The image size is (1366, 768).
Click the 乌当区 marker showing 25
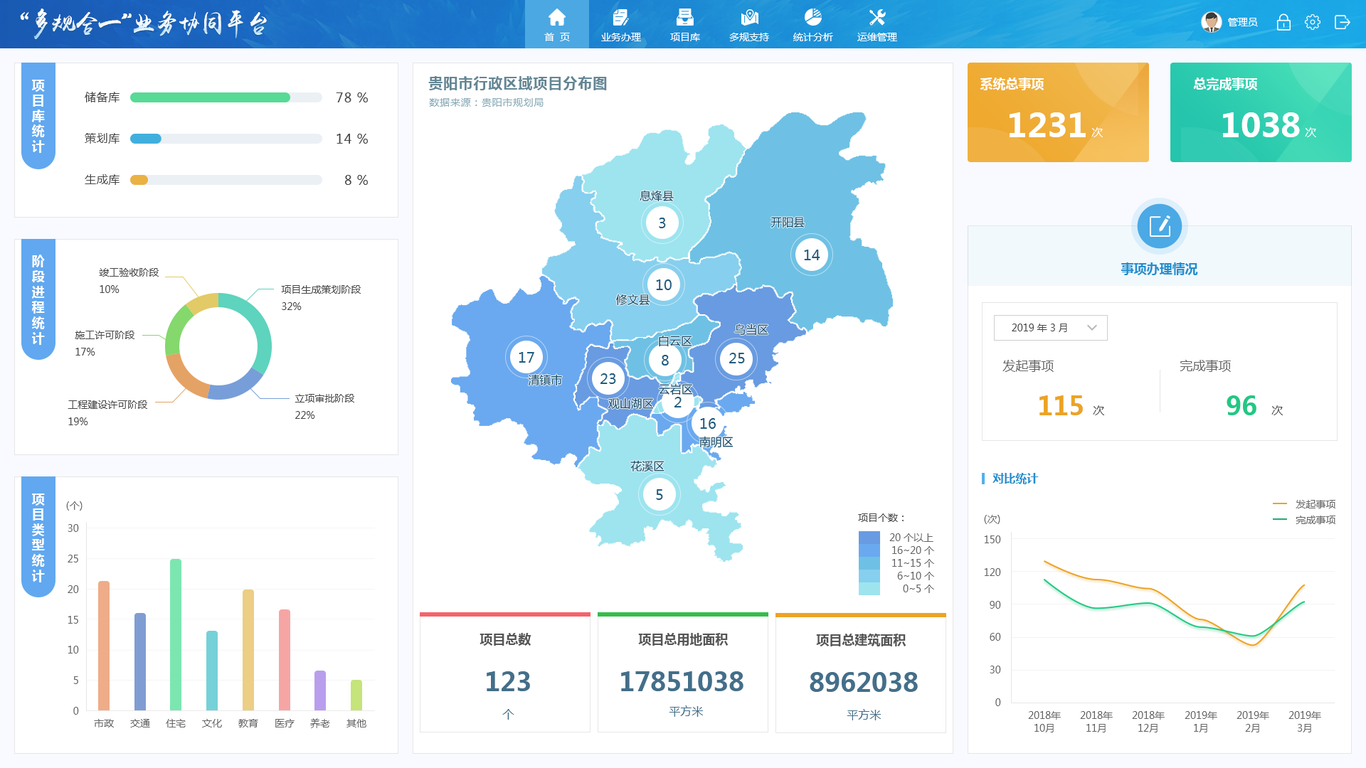(737, 358)
